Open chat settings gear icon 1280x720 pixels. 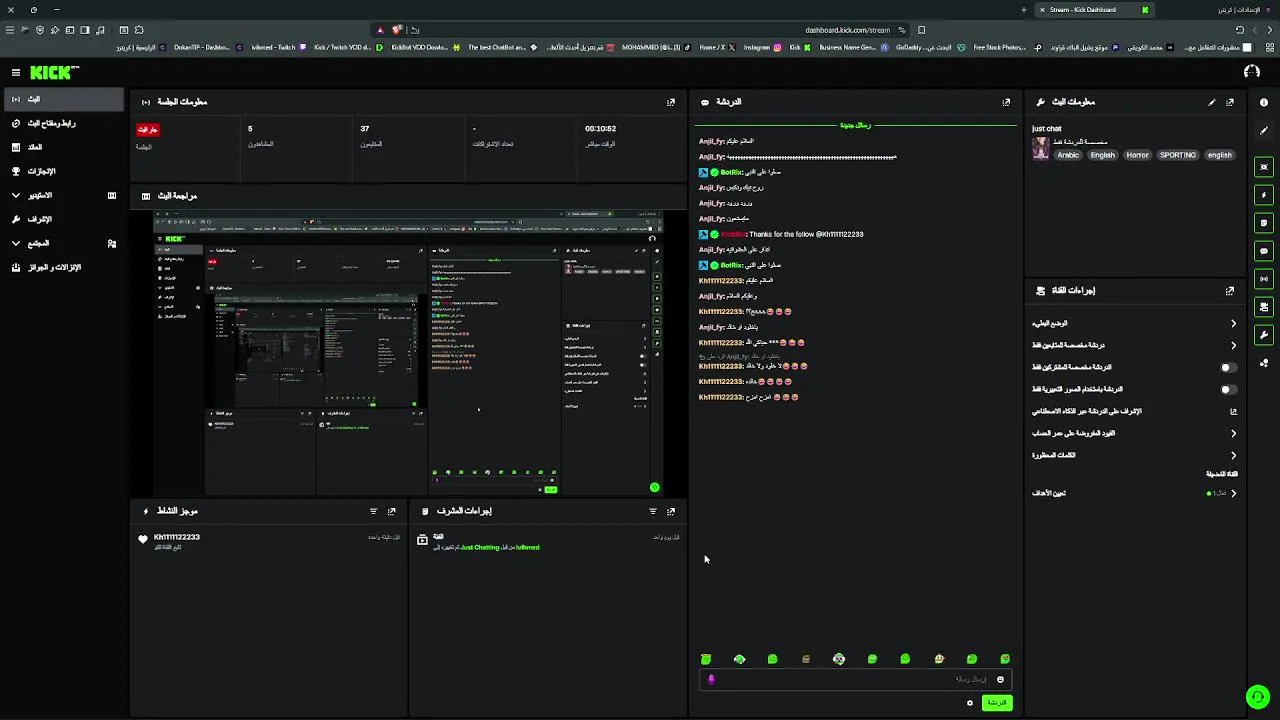pyautogui.click(x=969, y=703)
